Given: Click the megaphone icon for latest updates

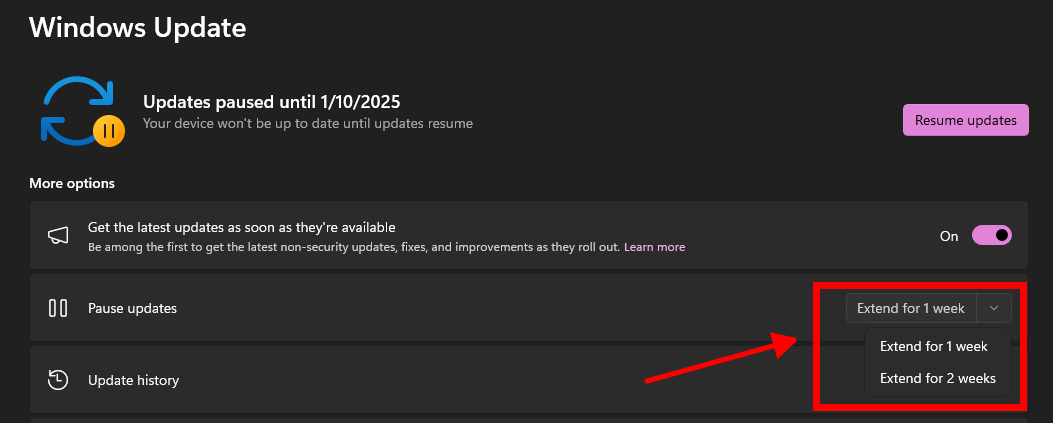Looking at the screenshot, I should pyautogui.click(x=58, y=236).
